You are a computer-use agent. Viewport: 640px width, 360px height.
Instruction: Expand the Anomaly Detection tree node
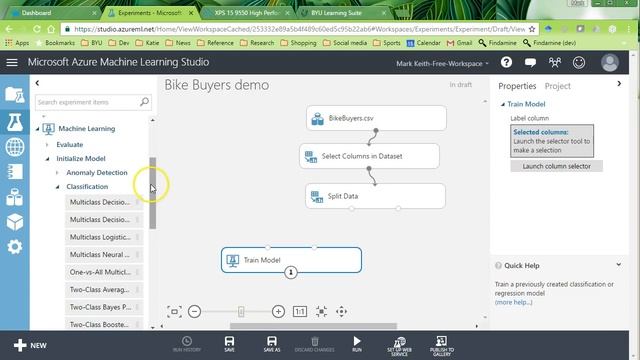click(57, 173)
